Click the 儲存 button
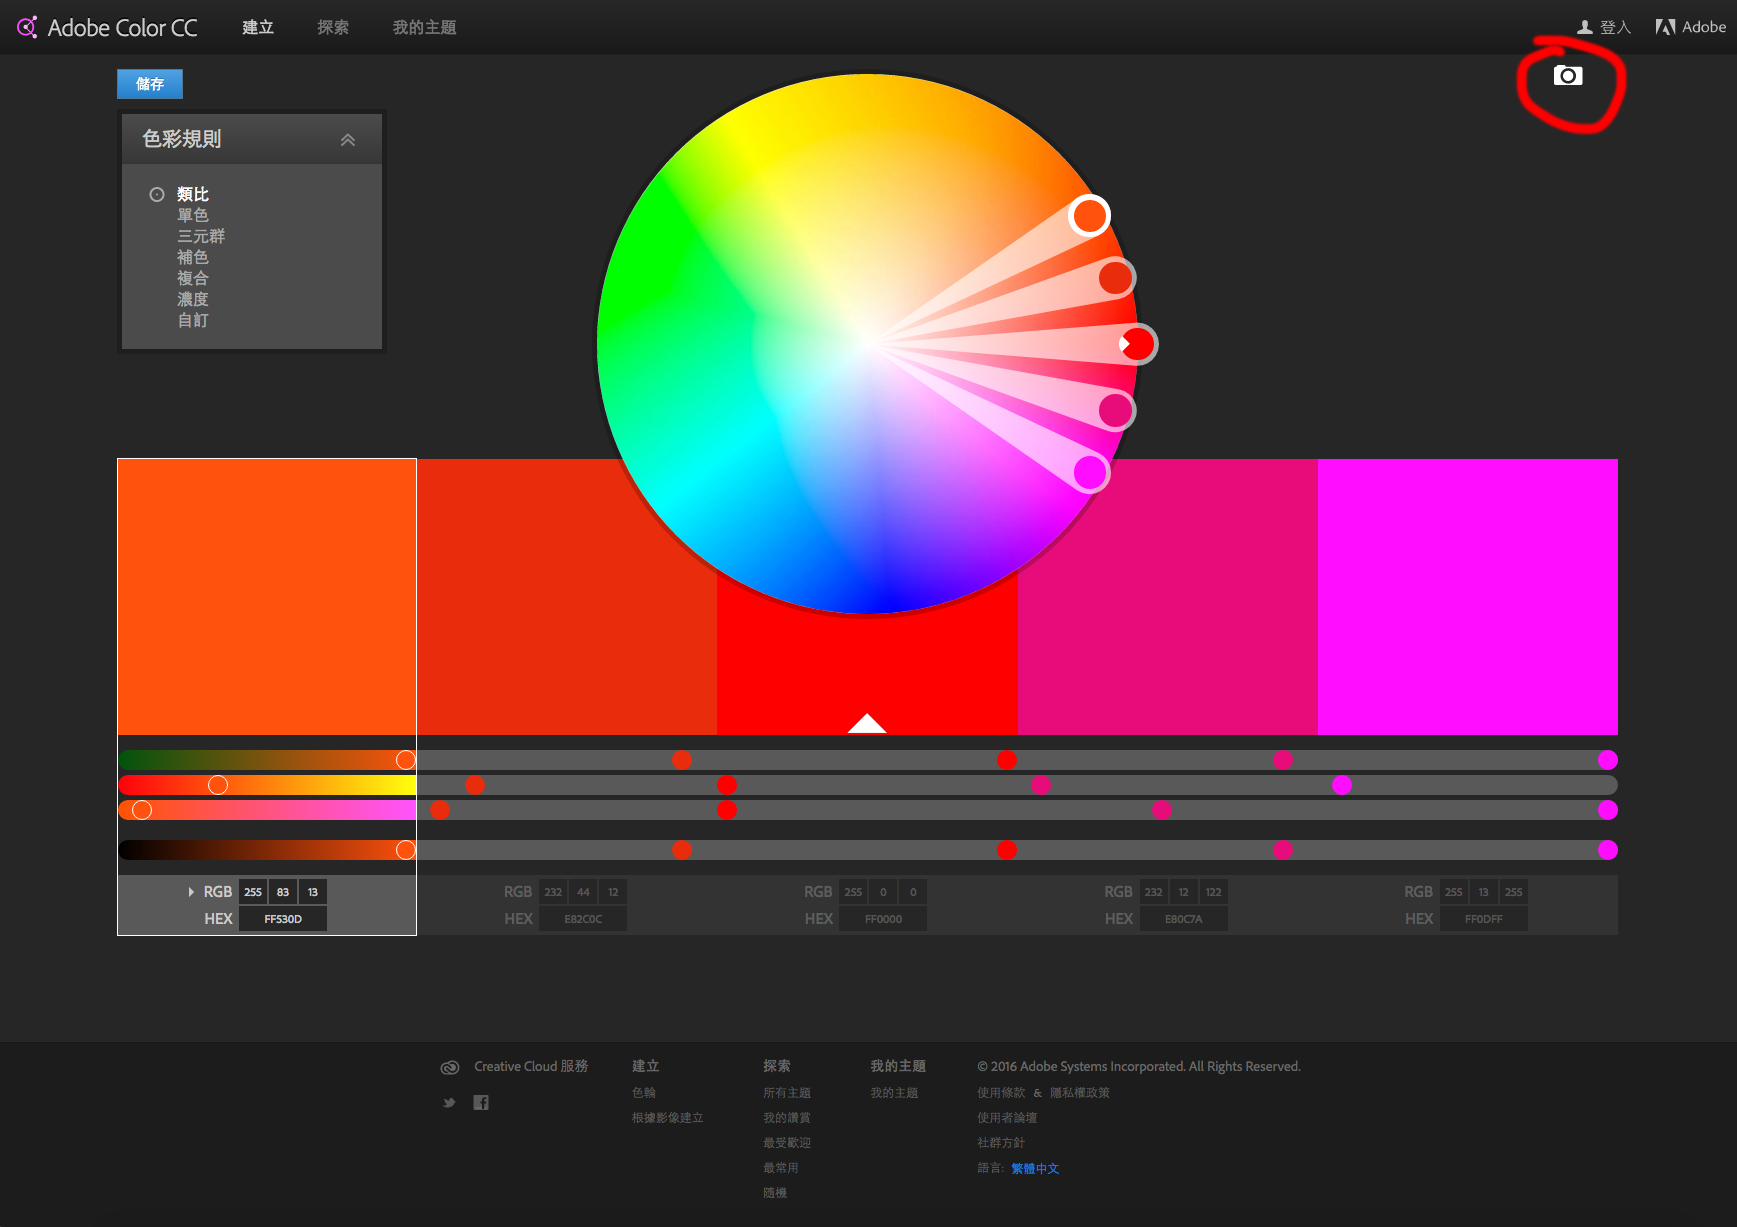This screenshot has height=1227, width=1737. pyautogui.click(x=149, y=83)
